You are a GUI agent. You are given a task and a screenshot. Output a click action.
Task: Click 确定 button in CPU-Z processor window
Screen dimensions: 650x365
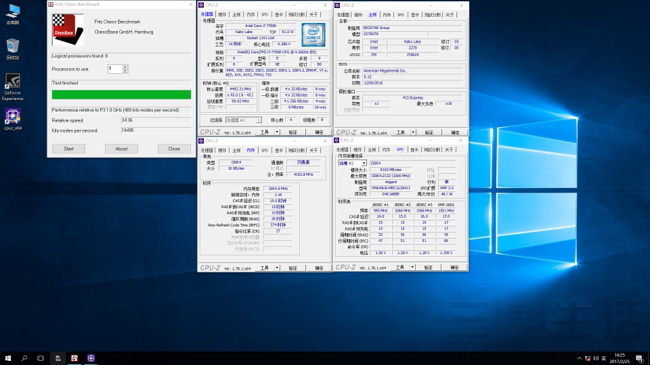[x=319, y=132]
